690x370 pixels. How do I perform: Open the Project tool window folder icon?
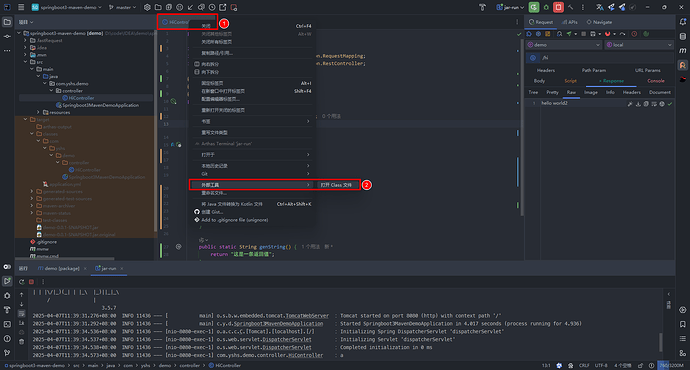pyautogui.click(x=7, y=22)
